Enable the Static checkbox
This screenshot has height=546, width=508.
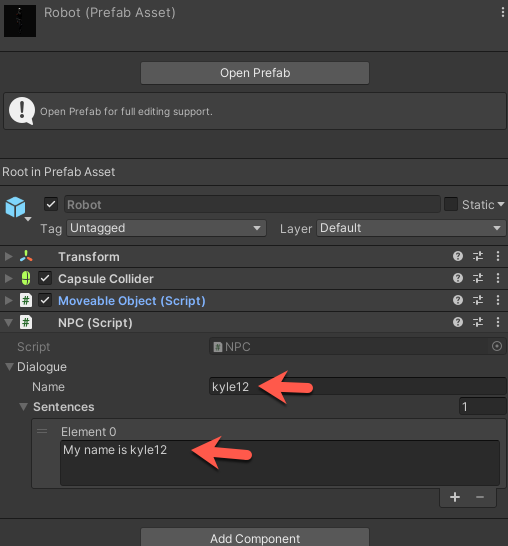tap(451, 204)
